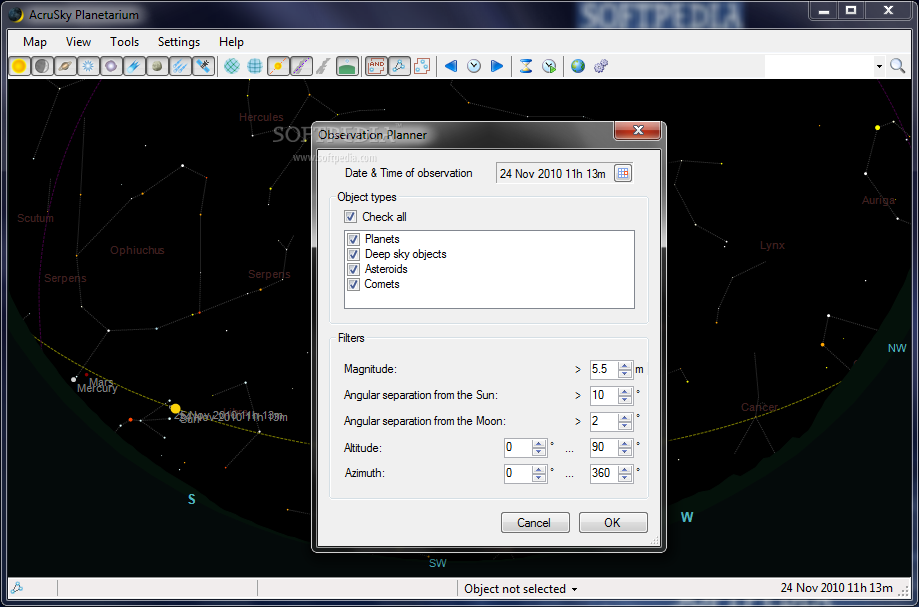Toggle constellation lines toolbar icon
This screenshot has height=607, width=919.
point(399,66)
